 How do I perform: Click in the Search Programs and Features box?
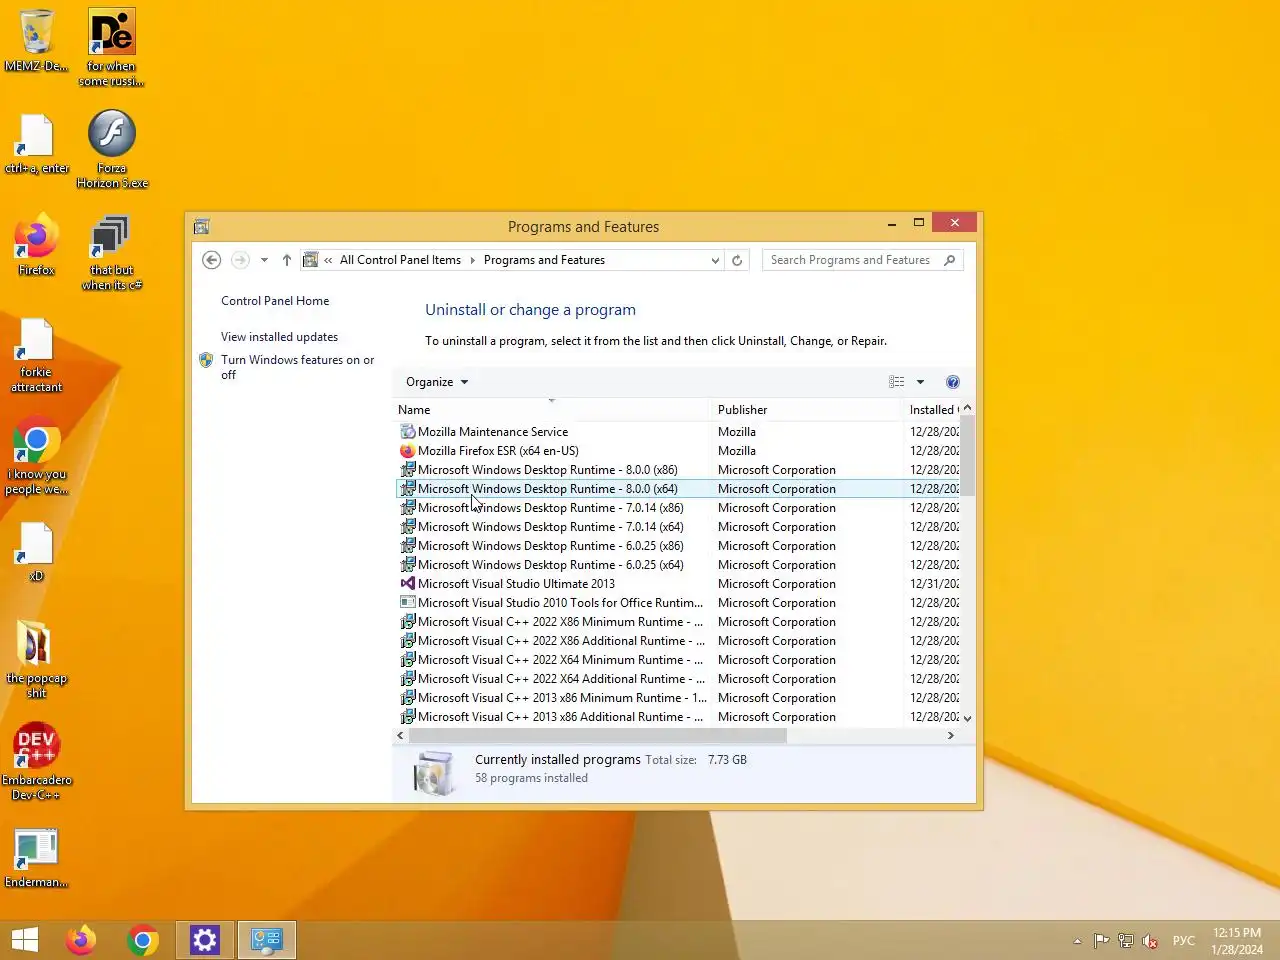pyautogui.click(x=851, y=260)
